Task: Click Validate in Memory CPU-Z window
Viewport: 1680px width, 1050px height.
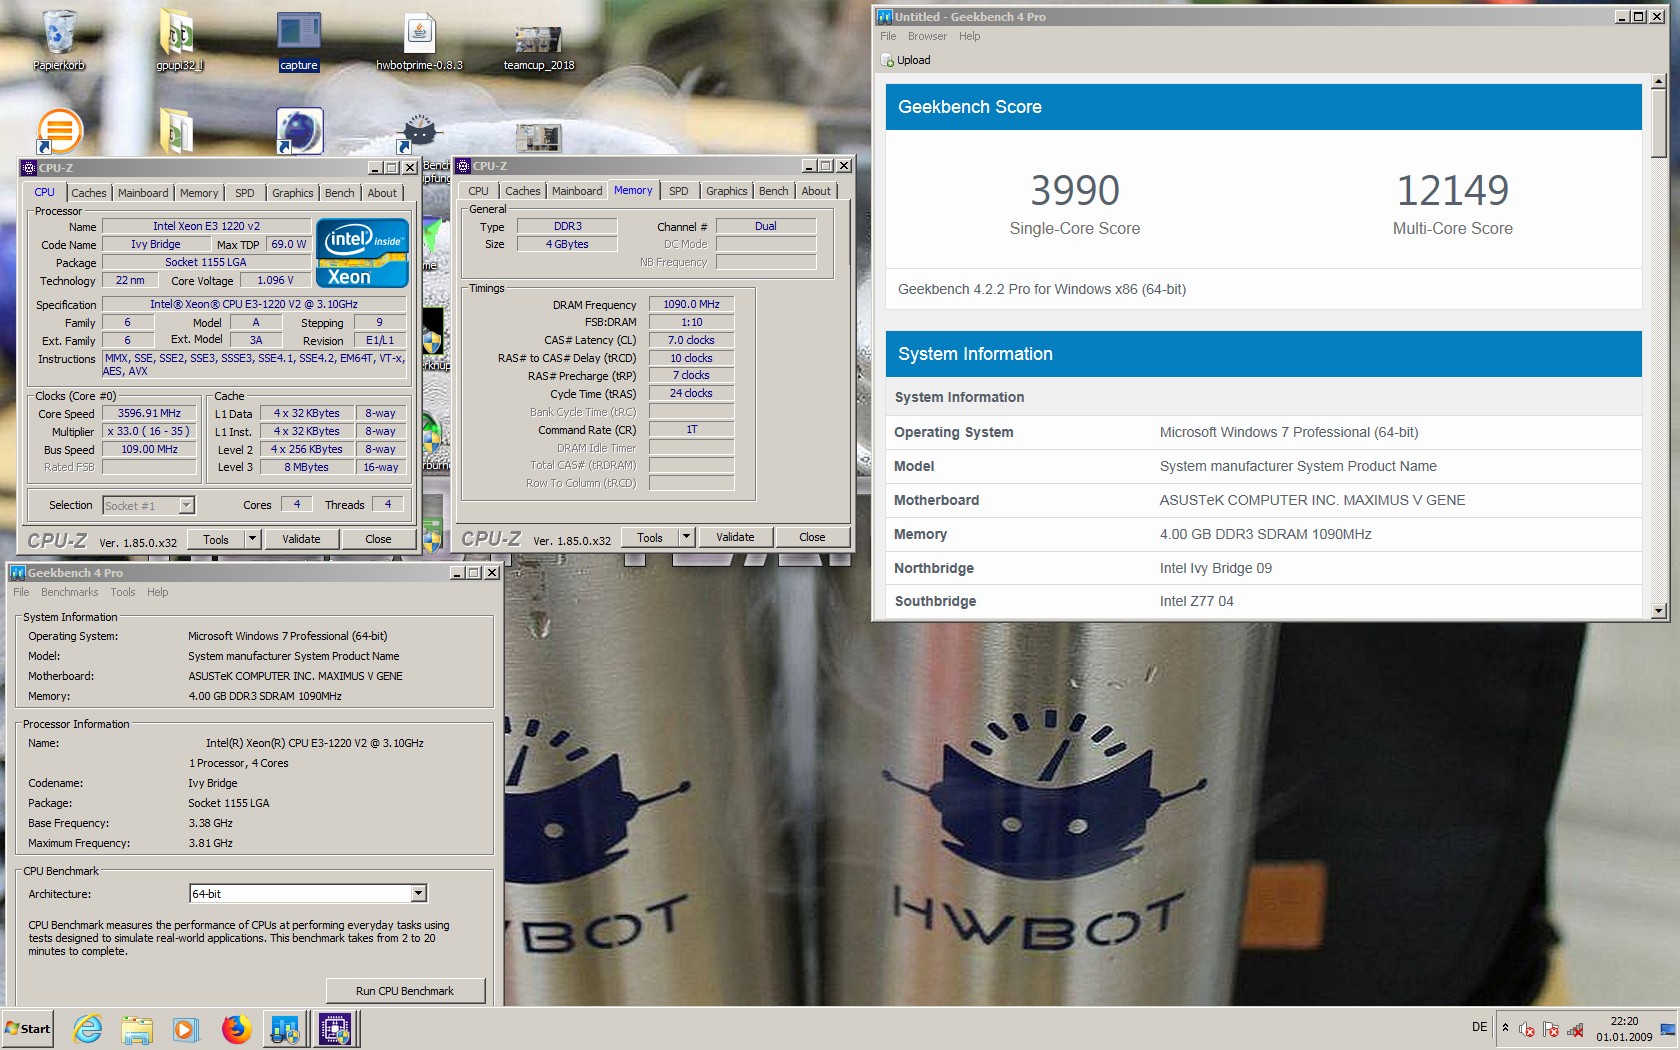Action: click(x=735, y=537)
